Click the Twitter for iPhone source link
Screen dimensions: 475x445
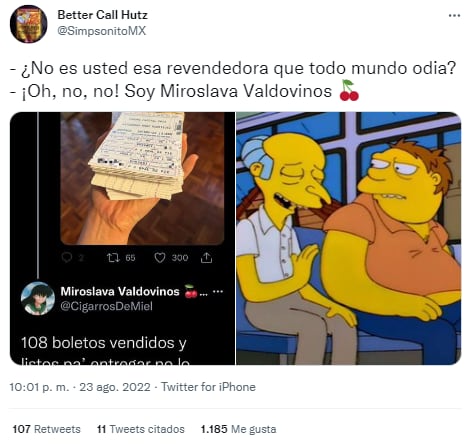(208, 387)
